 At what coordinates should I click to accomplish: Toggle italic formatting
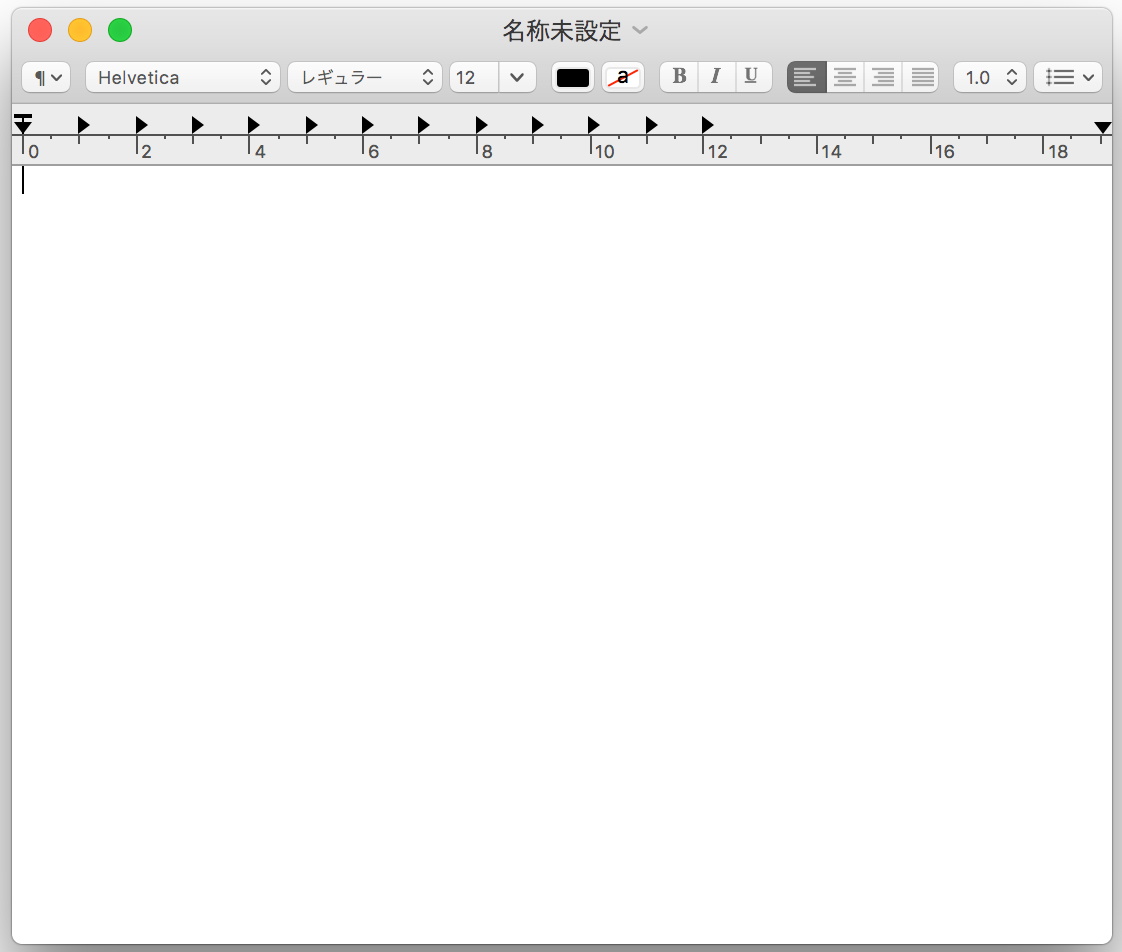click(x=716, y=77)
